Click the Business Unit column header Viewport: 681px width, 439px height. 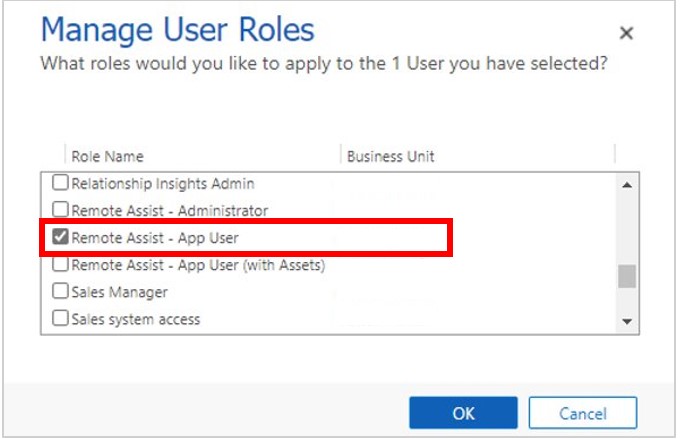point(390,156)
